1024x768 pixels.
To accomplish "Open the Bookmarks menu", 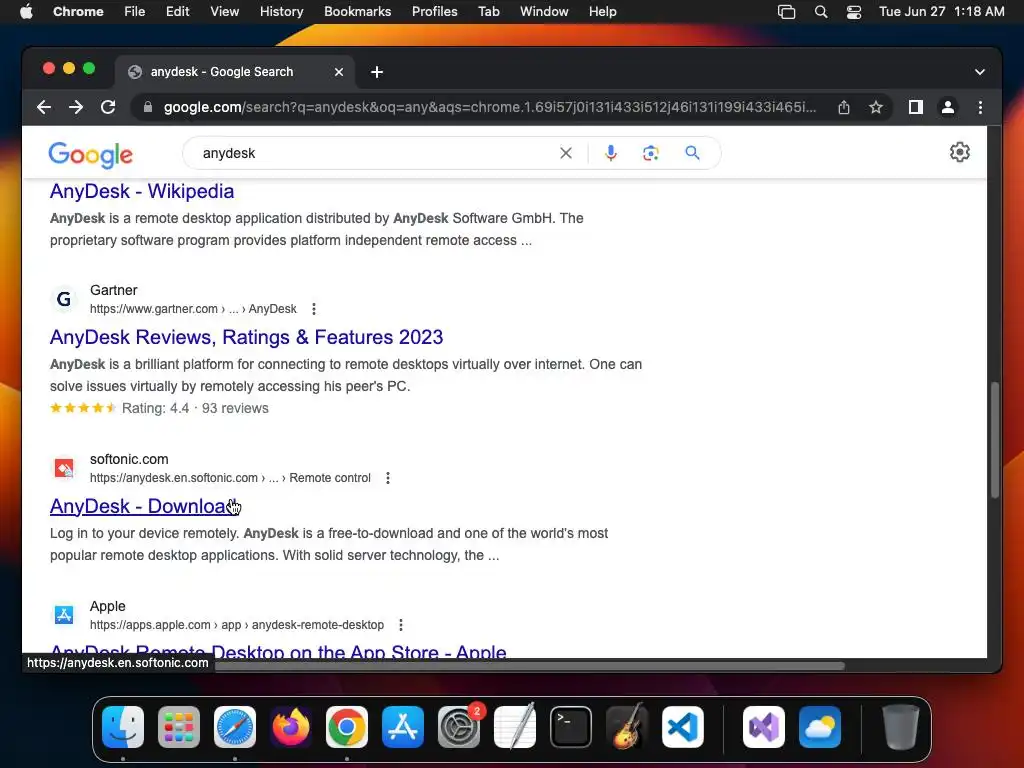I will click(x=357, y=12).
